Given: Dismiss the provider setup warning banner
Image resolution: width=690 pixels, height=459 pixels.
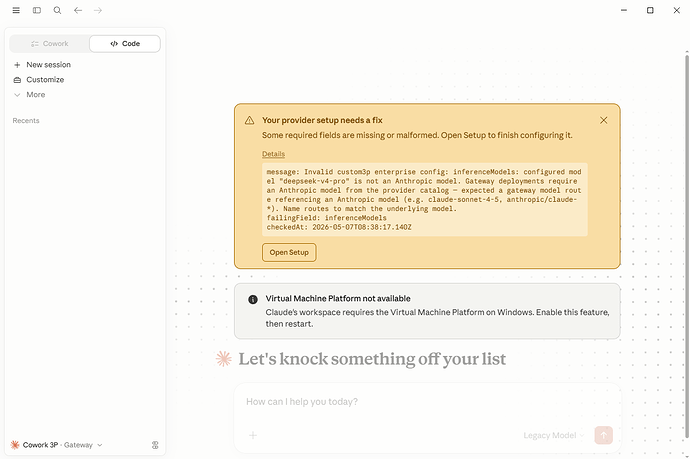Looking at the screenshot, I should pyautogui.click(x=603, y=120).
